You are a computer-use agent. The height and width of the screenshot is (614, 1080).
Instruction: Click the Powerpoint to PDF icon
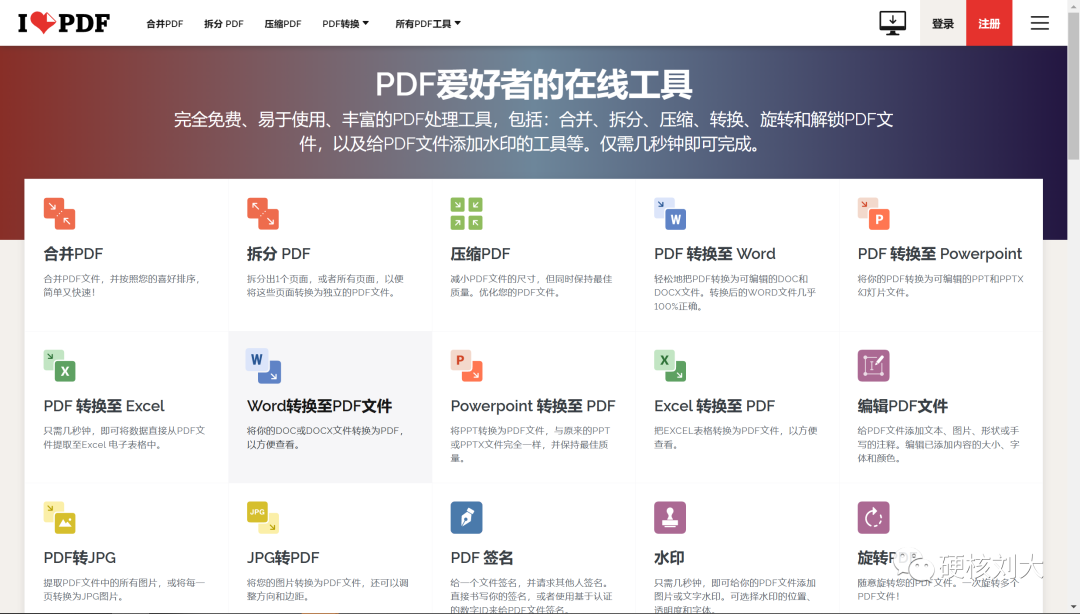click(466, 365)
